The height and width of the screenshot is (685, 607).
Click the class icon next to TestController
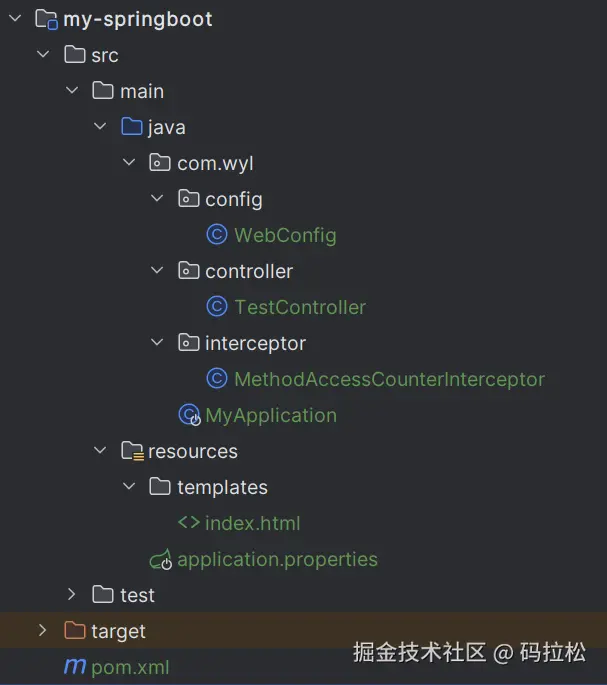click(216, 307)
